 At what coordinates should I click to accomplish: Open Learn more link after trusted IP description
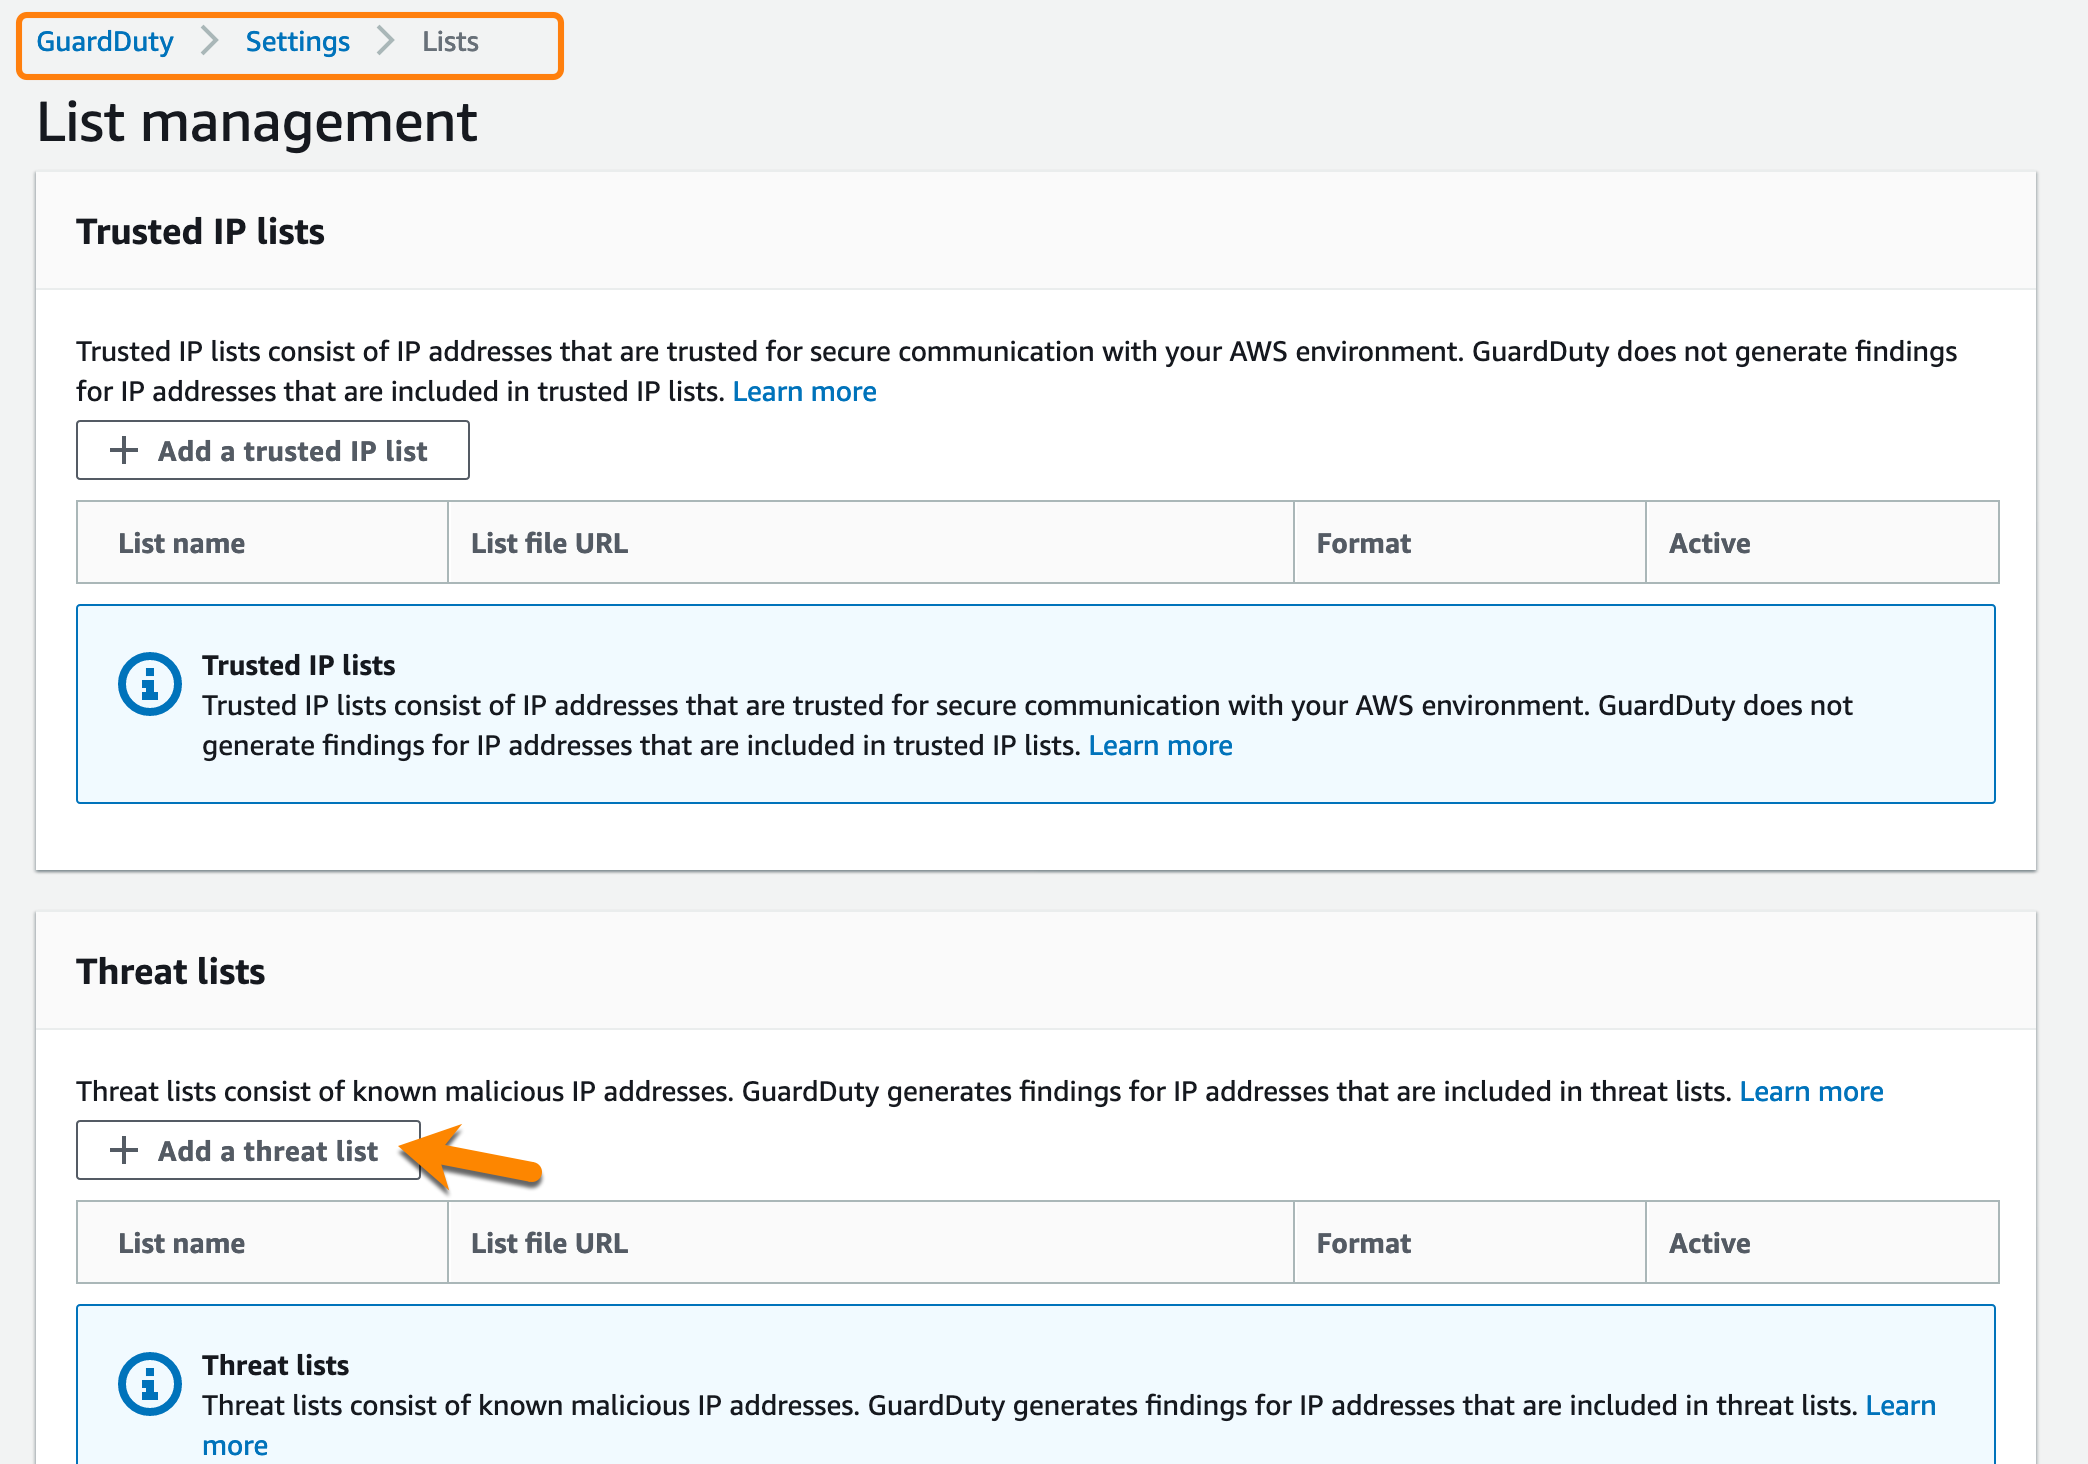[x=804, y=392]
